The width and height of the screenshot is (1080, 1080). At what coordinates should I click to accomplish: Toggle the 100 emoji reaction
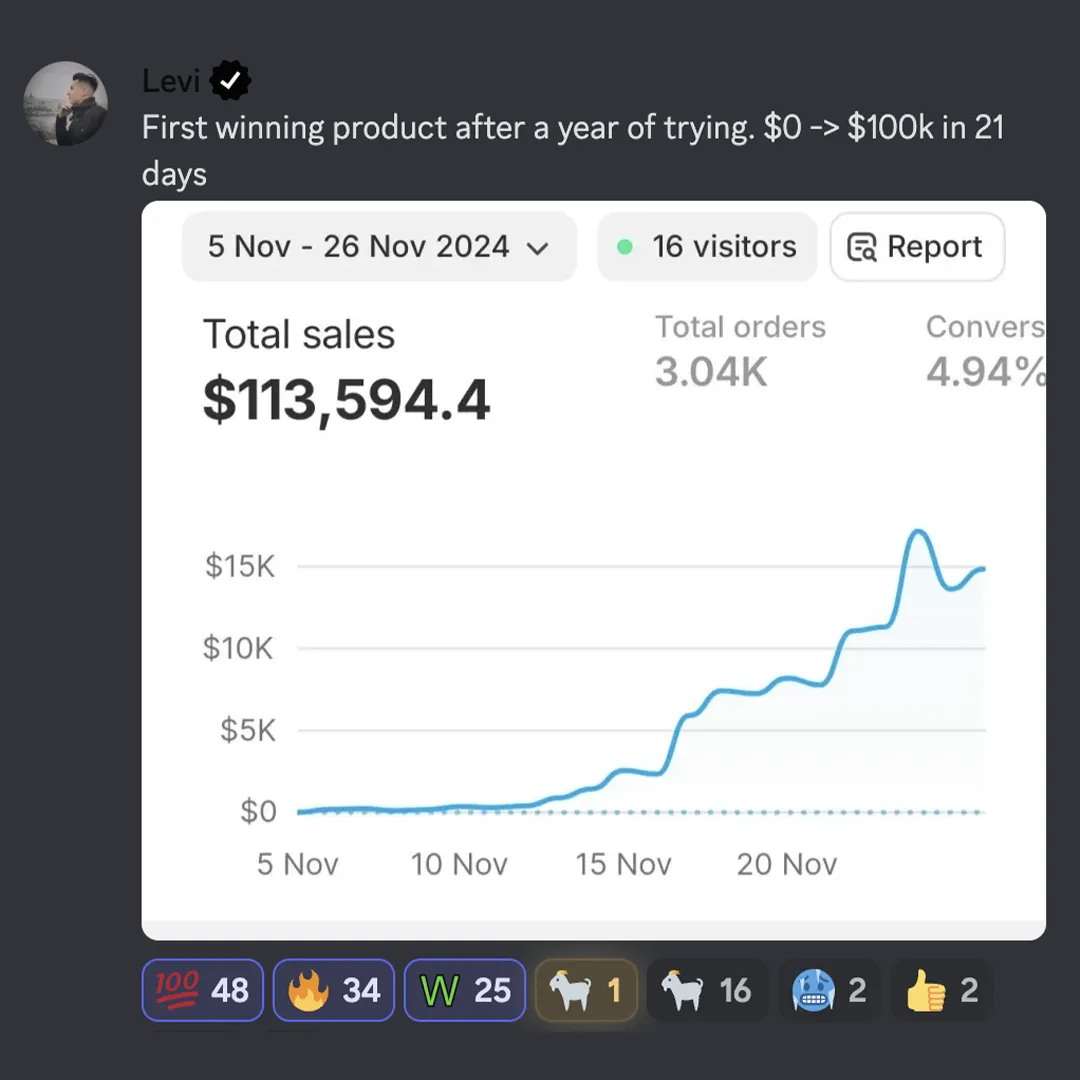coord(202,990)
